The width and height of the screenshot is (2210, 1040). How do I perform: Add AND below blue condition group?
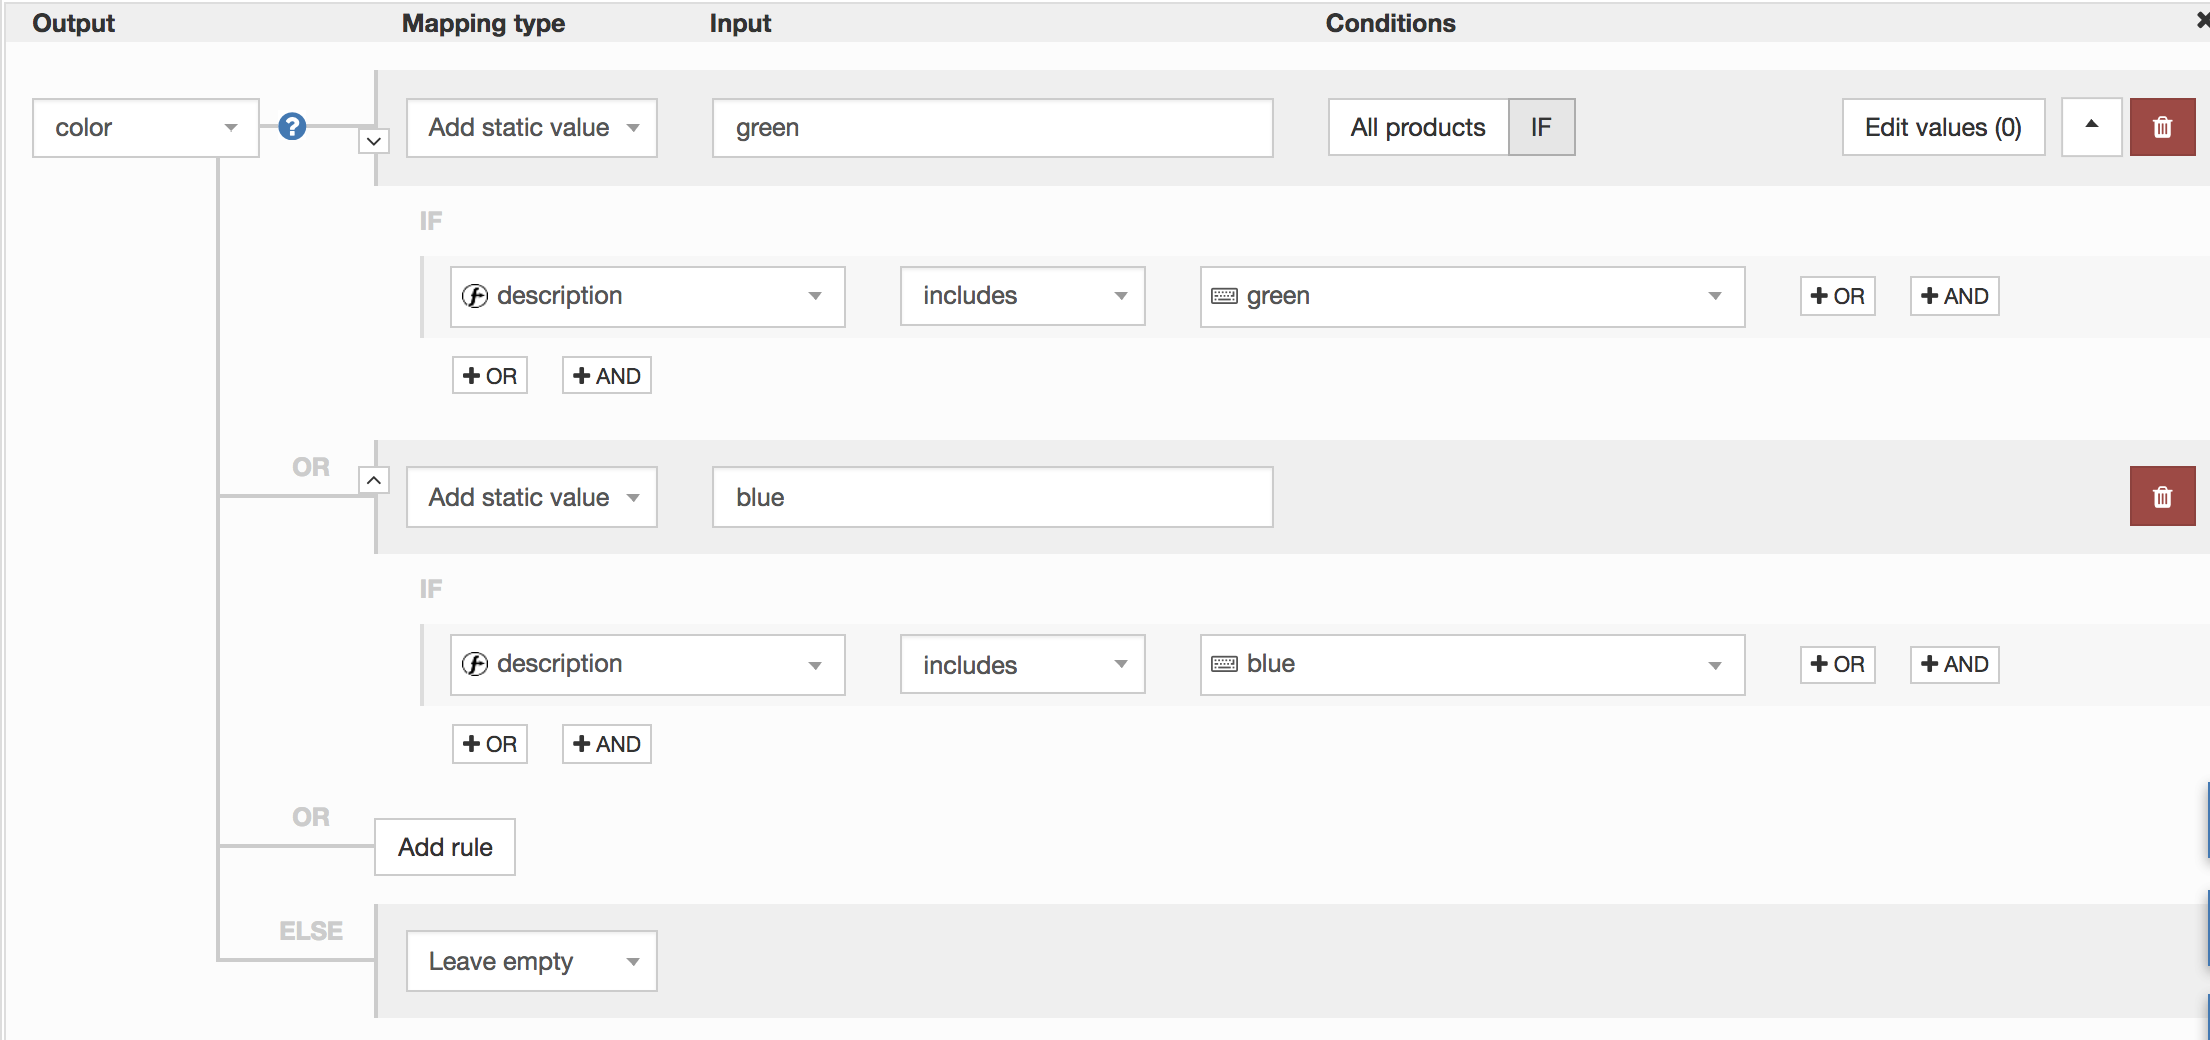606,744
